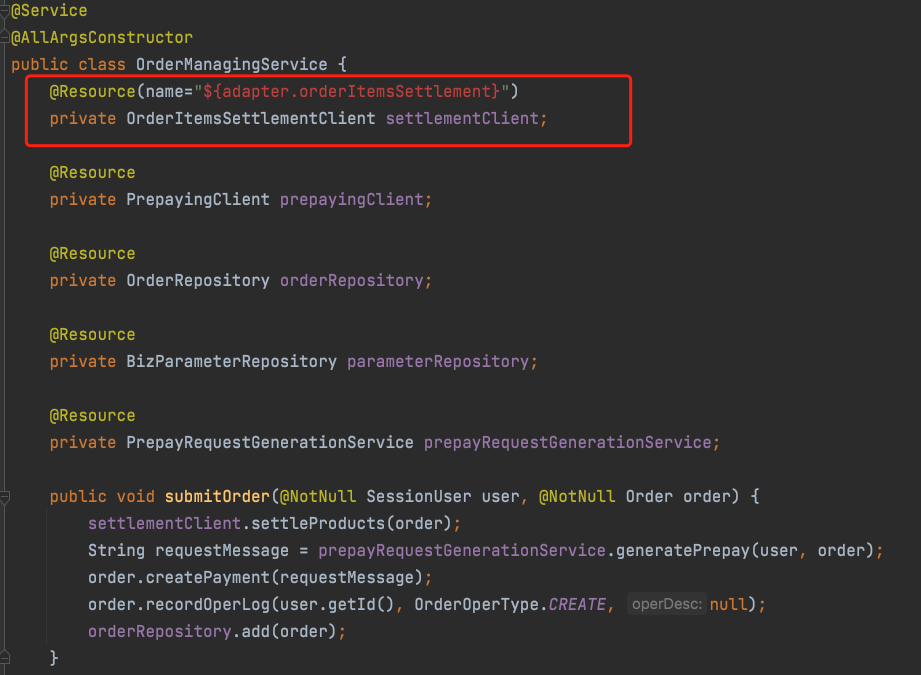921x675 pixels.
Task: Click the parameterRepository field name
Action: (438, 362)
